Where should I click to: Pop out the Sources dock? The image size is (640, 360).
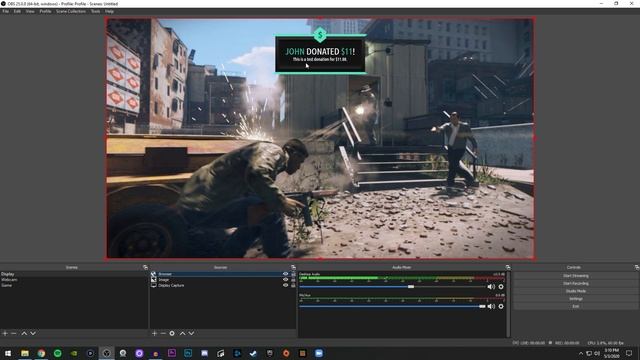click(293, 267)
